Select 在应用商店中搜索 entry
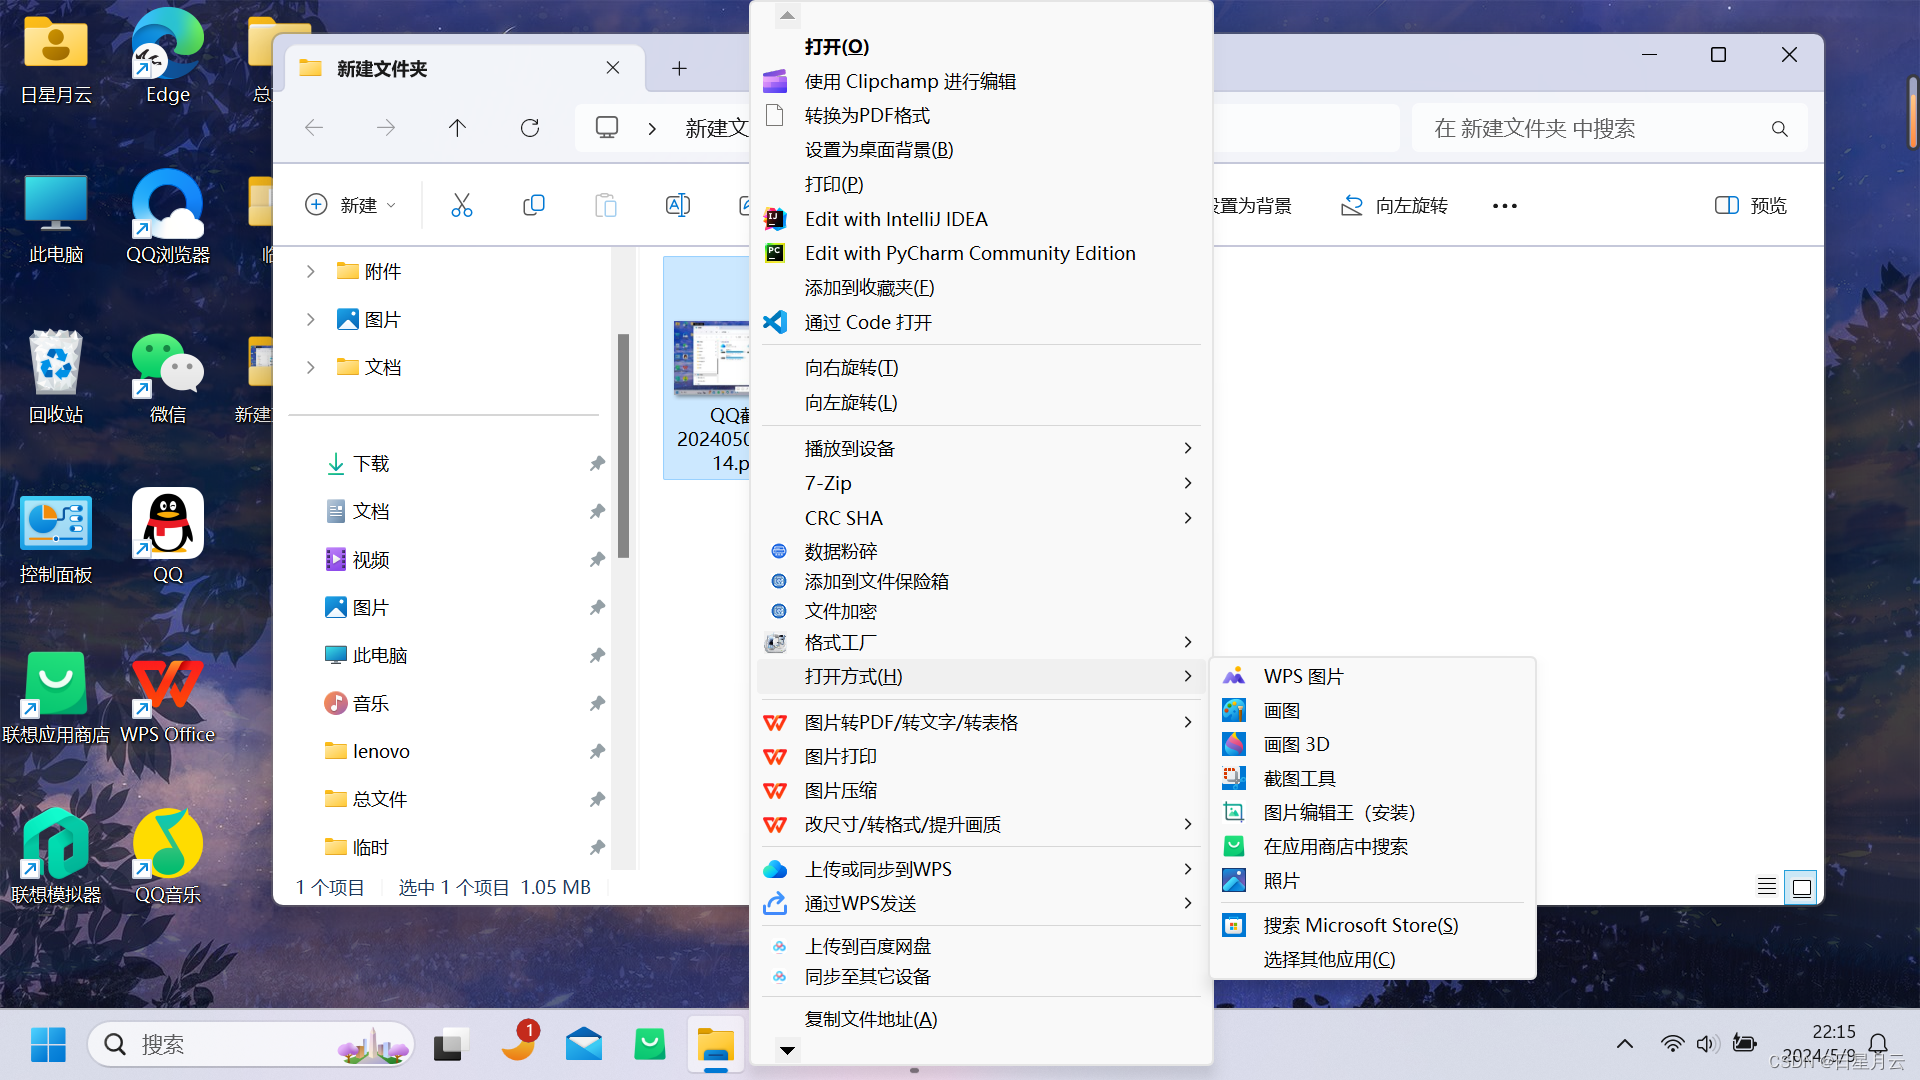 pyautogui.click(x=1372, y=846)
